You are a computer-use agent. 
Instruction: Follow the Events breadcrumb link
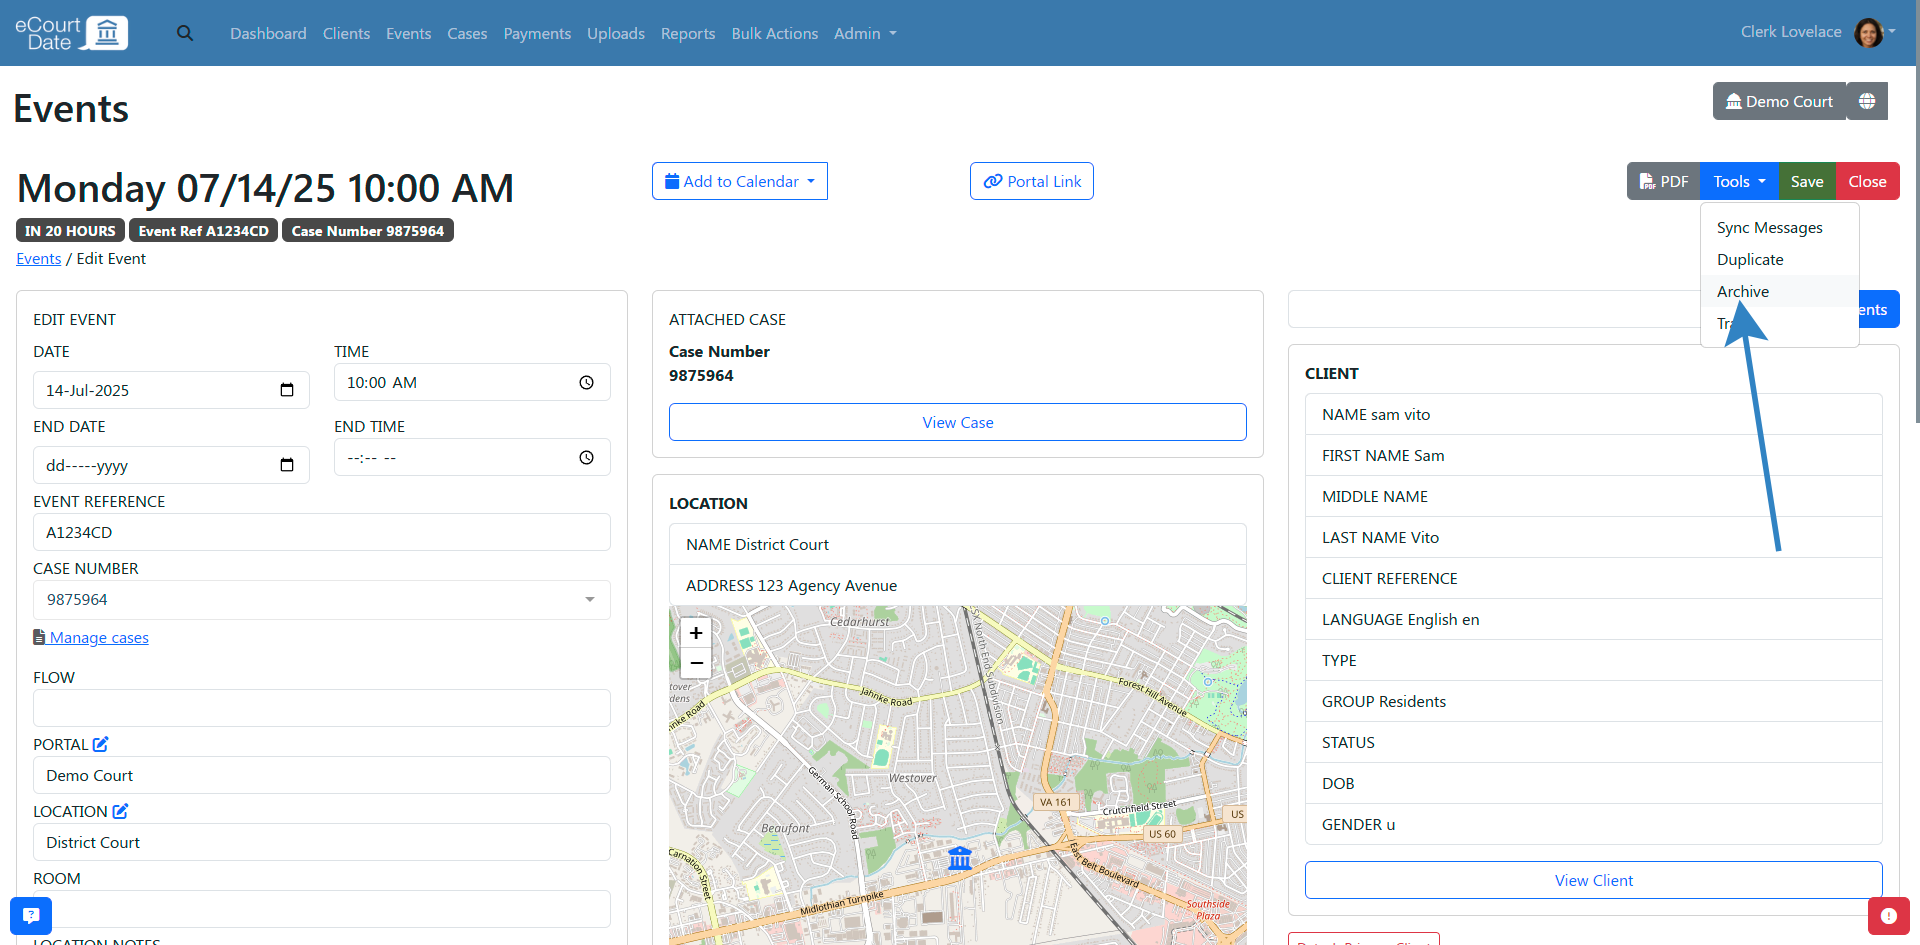click(39, 259)
